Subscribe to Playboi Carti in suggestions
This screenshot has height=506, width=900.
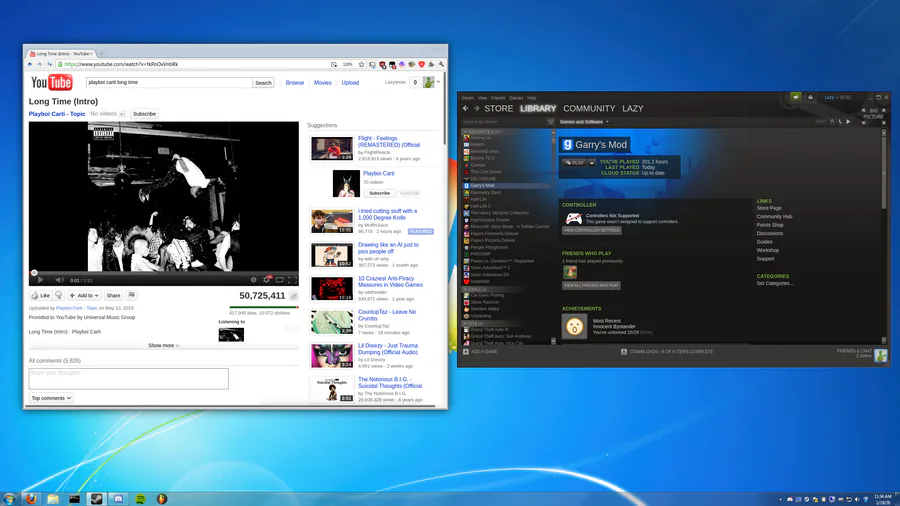[379, 193]
